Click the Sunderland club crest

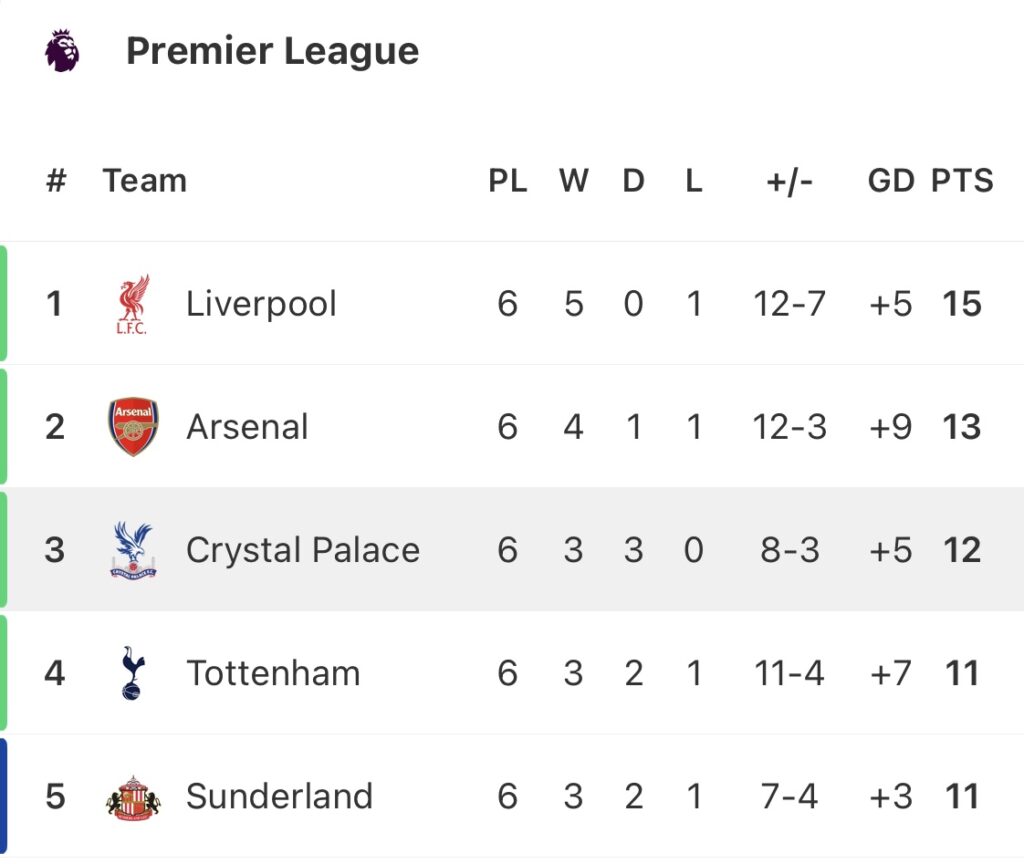coord(133,797)
